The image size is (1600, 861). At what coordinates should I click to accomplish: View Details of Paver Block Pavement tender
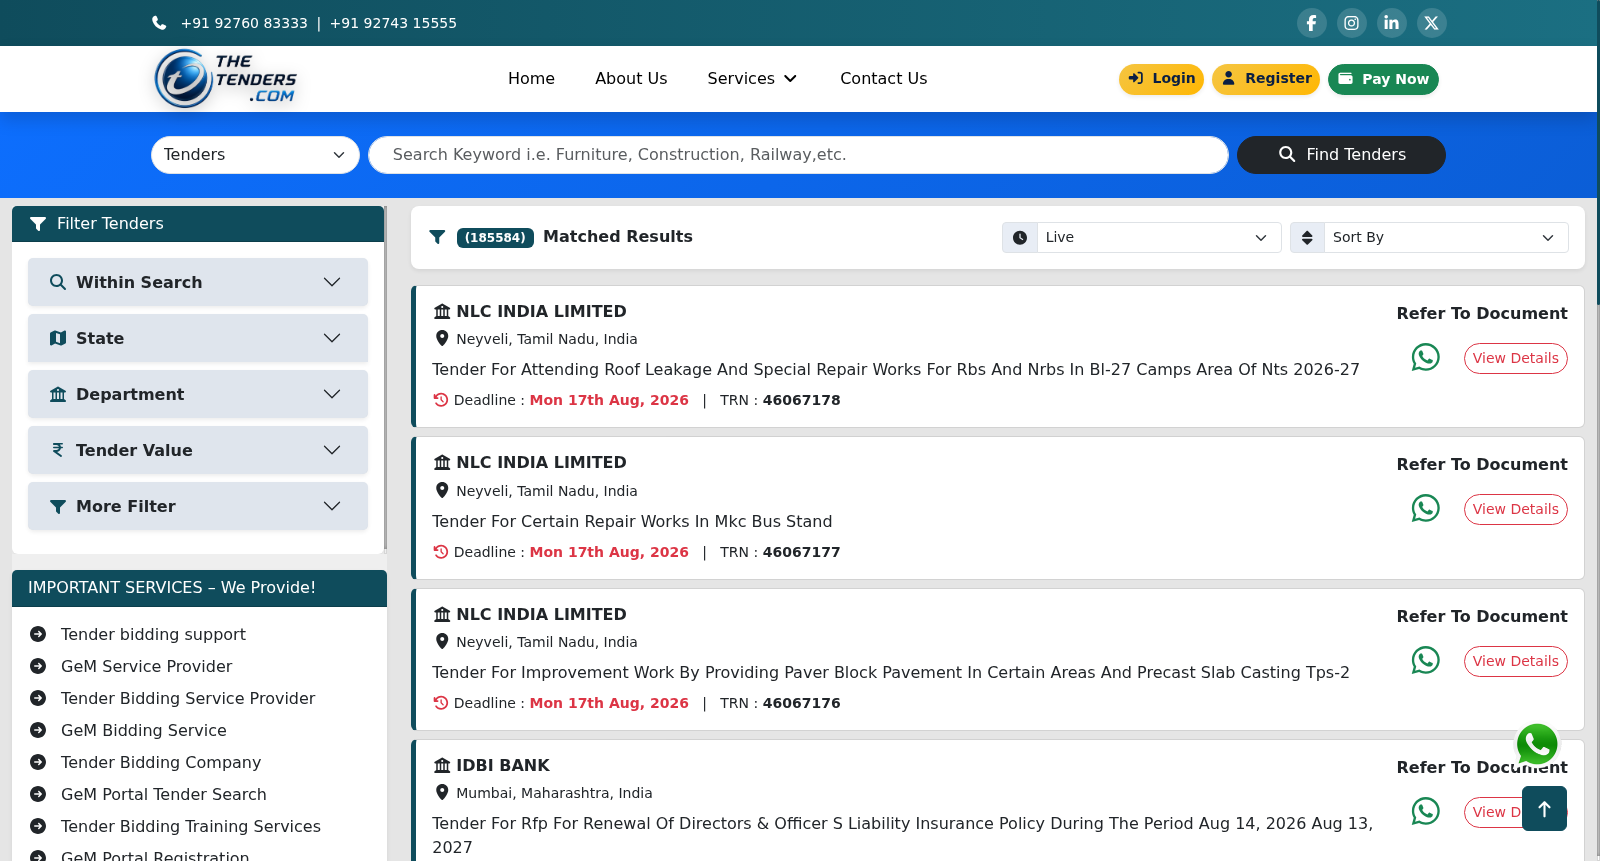coord(1515,661)
